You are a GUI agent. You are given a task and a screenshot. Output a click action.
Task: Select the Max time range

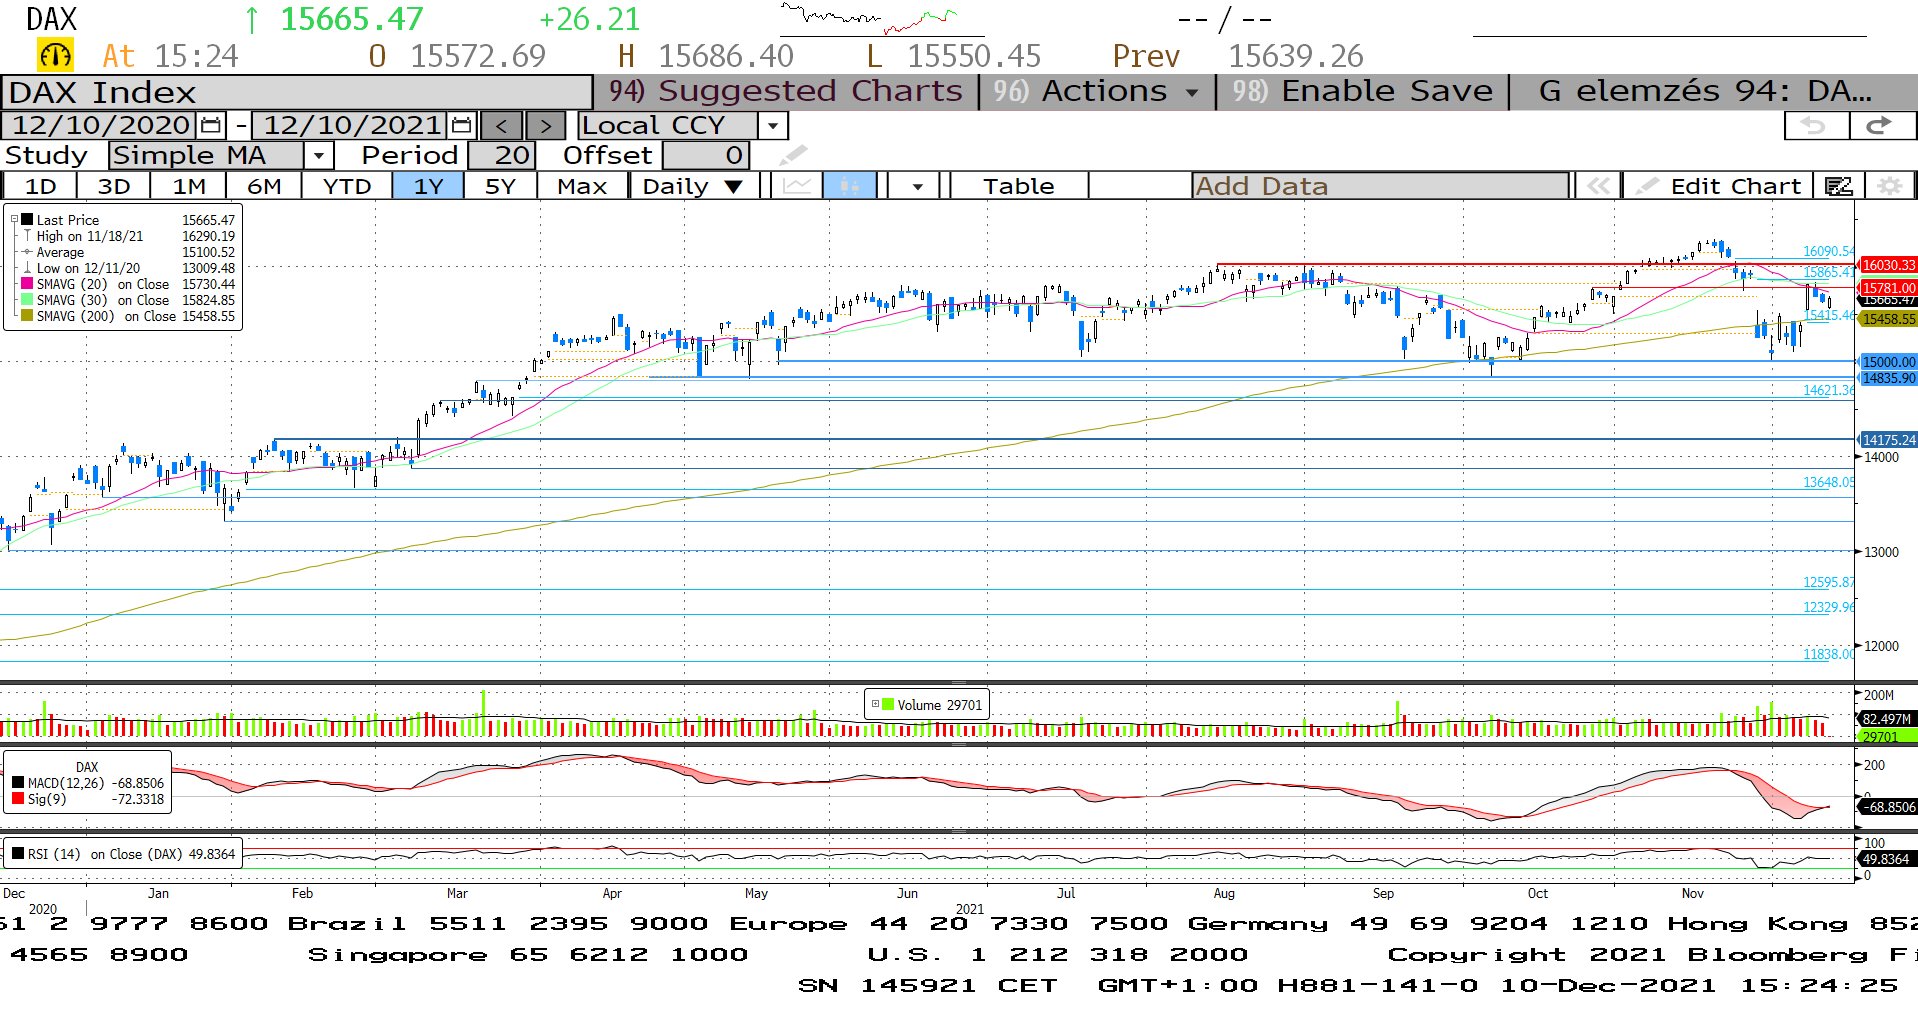pos(582,186)
